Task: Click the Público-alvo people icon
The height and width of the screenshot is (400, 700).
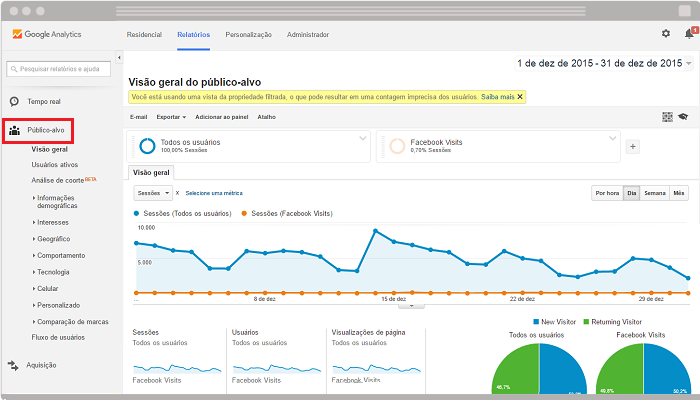Action: (15, 130)
